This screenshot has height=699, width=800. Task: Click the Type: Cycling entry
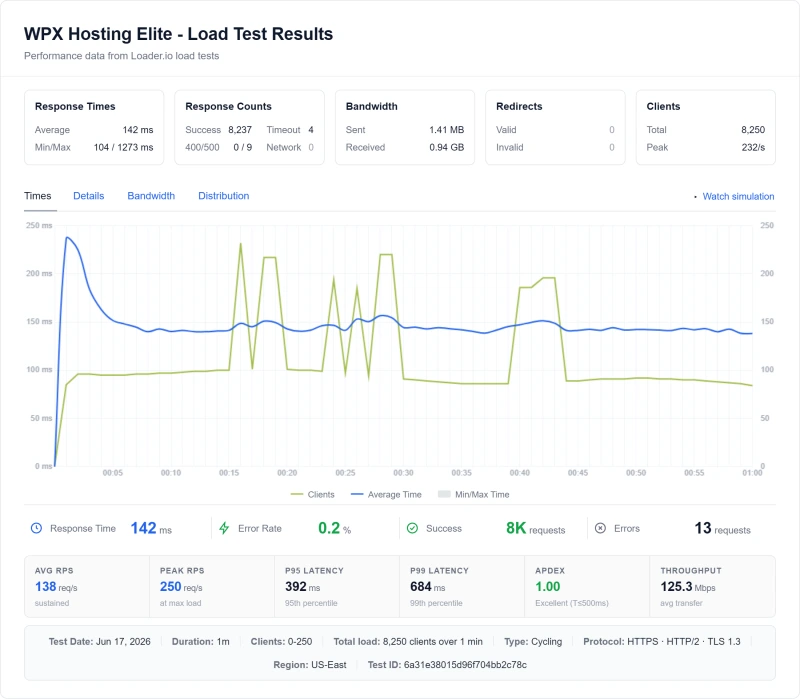[533, 641]
